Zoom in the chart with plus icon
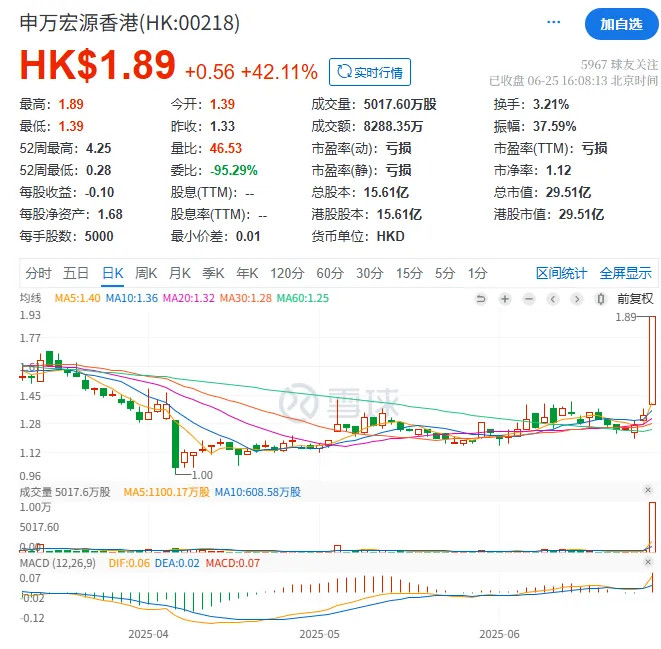 (x=505, y=299)
